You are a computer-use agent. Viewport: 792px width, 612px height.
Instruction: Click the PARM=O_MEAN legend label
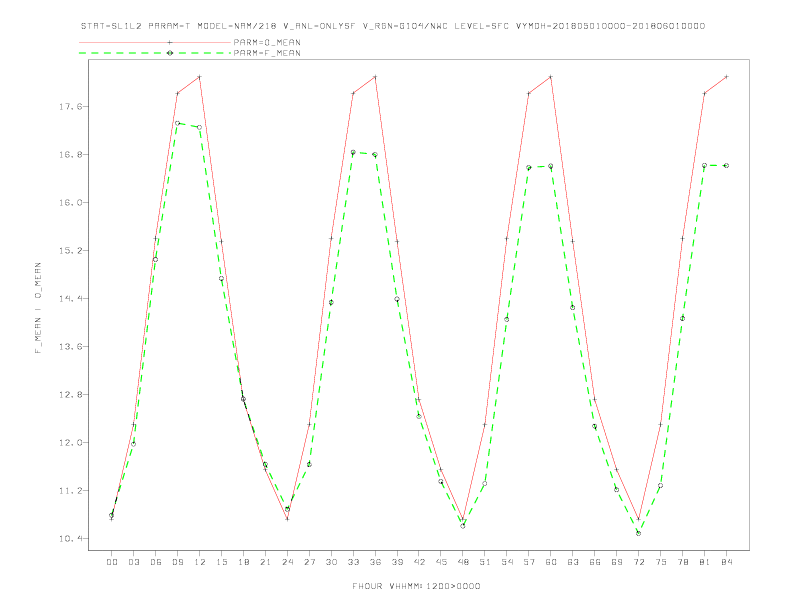point(267,42)
